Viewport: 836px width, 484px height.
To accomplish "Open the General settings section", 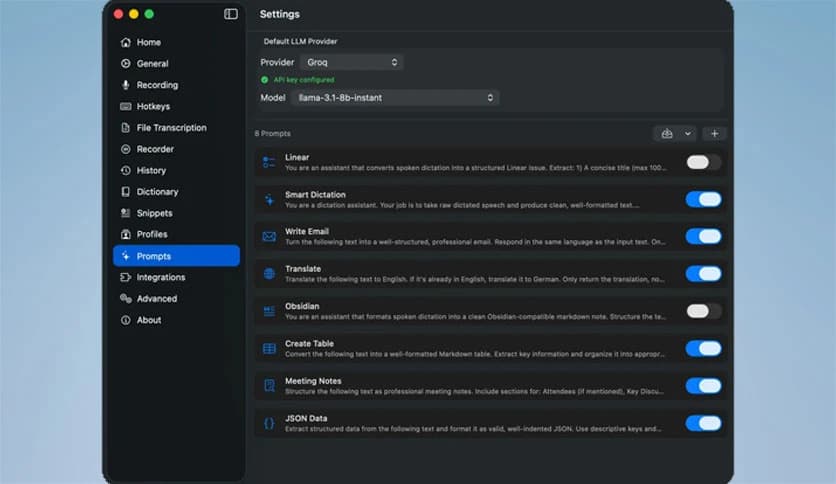I will (x=176, y=63).
